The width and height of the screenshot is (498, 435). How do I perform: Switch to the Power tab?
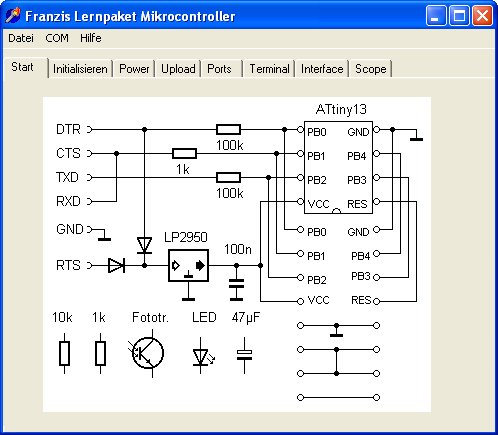coord(134,69)
